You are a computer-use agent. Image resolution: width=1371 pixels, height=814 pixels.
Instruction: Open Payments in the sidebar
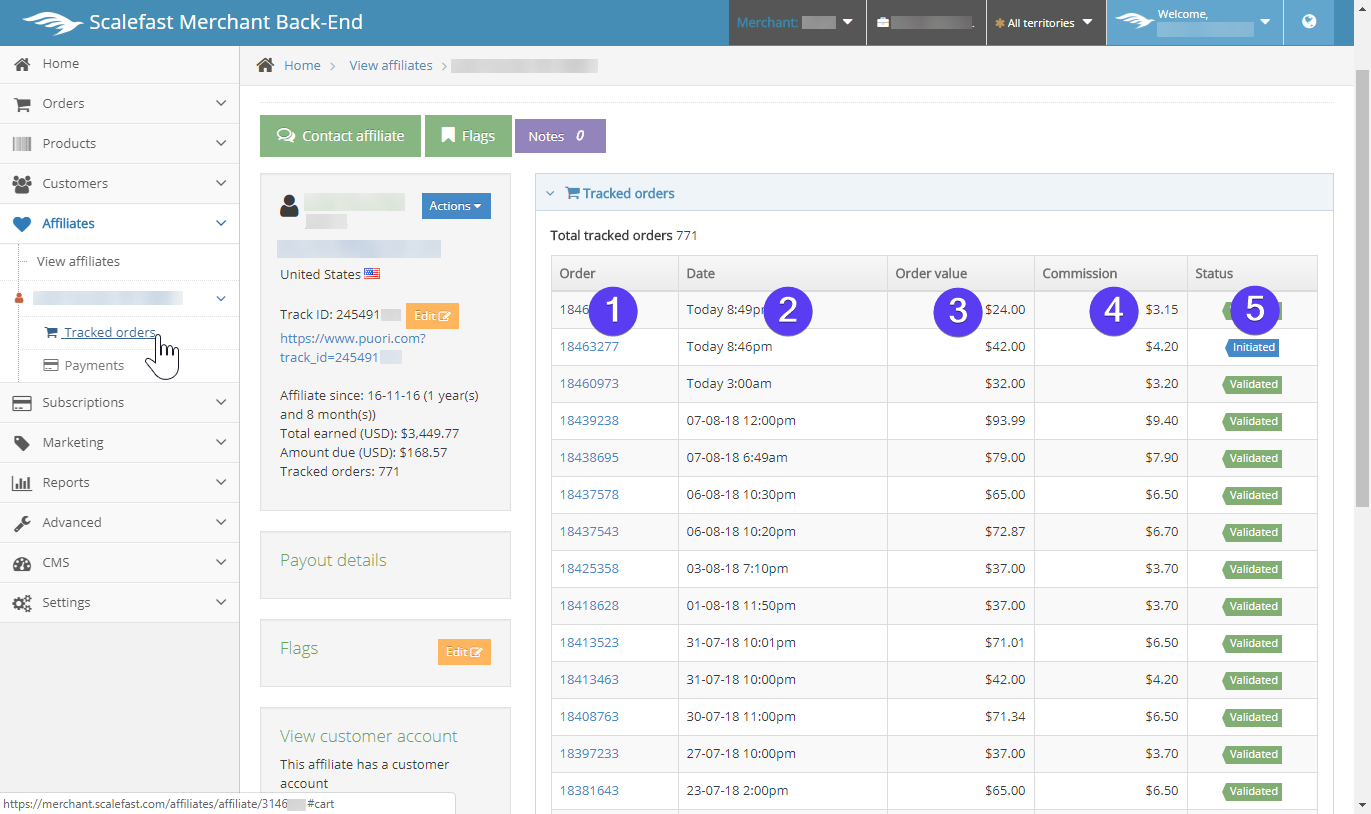pyautogui.click(x=94, y=366)
